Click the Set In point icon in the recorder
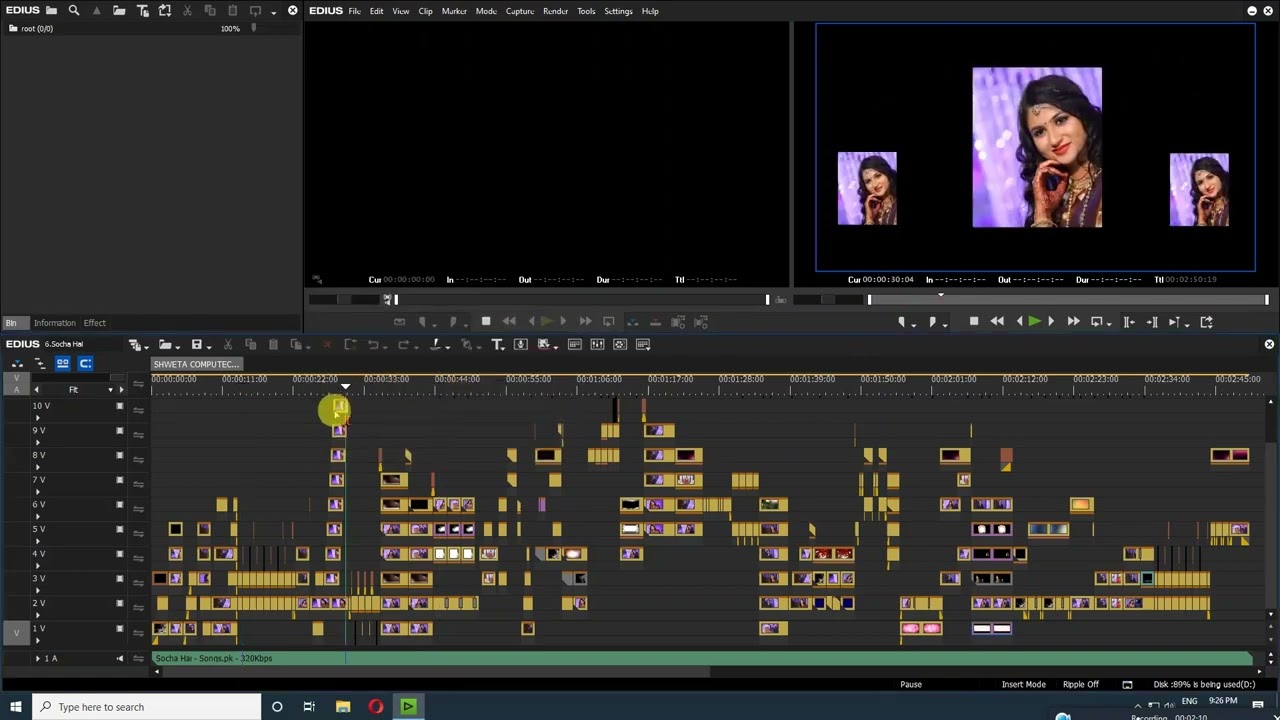1280x720 pixels. pos(902,322)
